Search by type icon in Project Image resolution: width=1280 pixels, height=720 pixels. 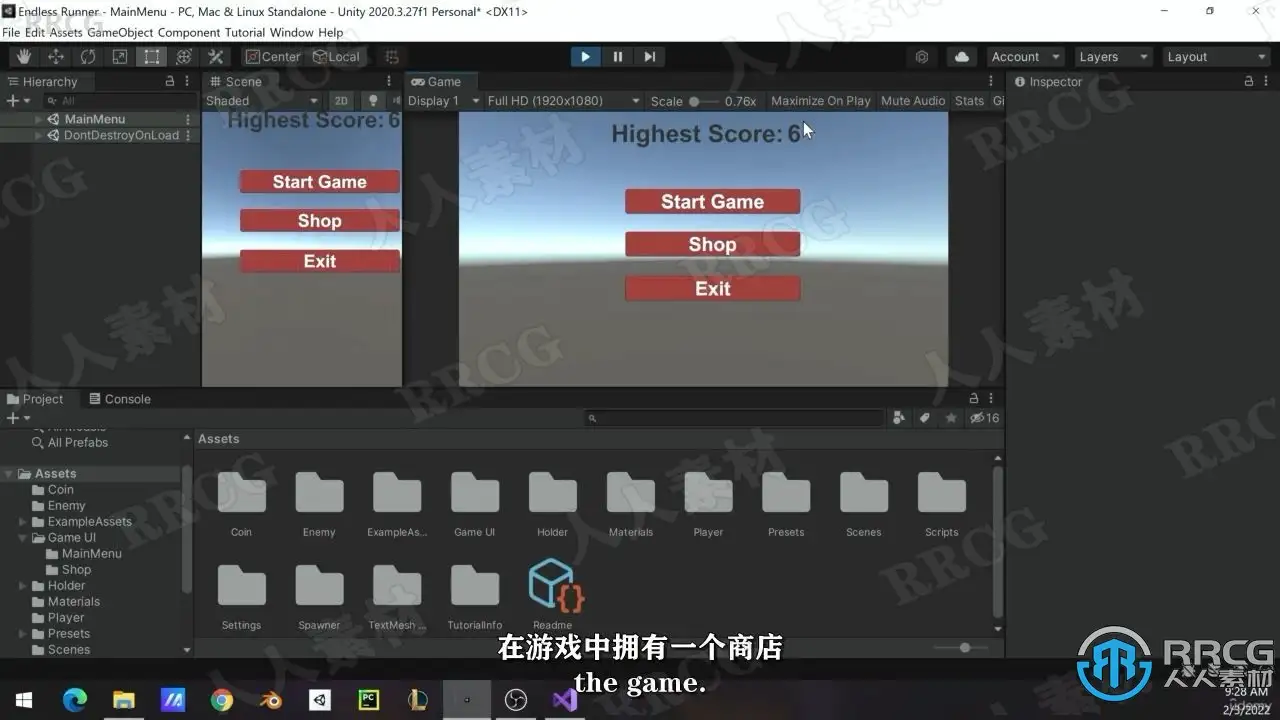[899, 418]
